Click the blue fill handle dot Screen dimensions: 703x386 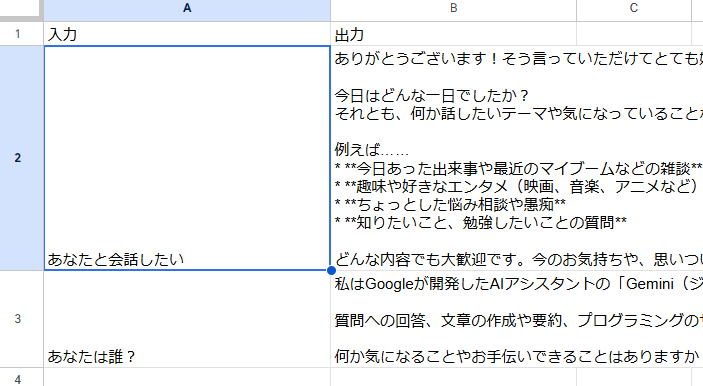tap(331, 270)
